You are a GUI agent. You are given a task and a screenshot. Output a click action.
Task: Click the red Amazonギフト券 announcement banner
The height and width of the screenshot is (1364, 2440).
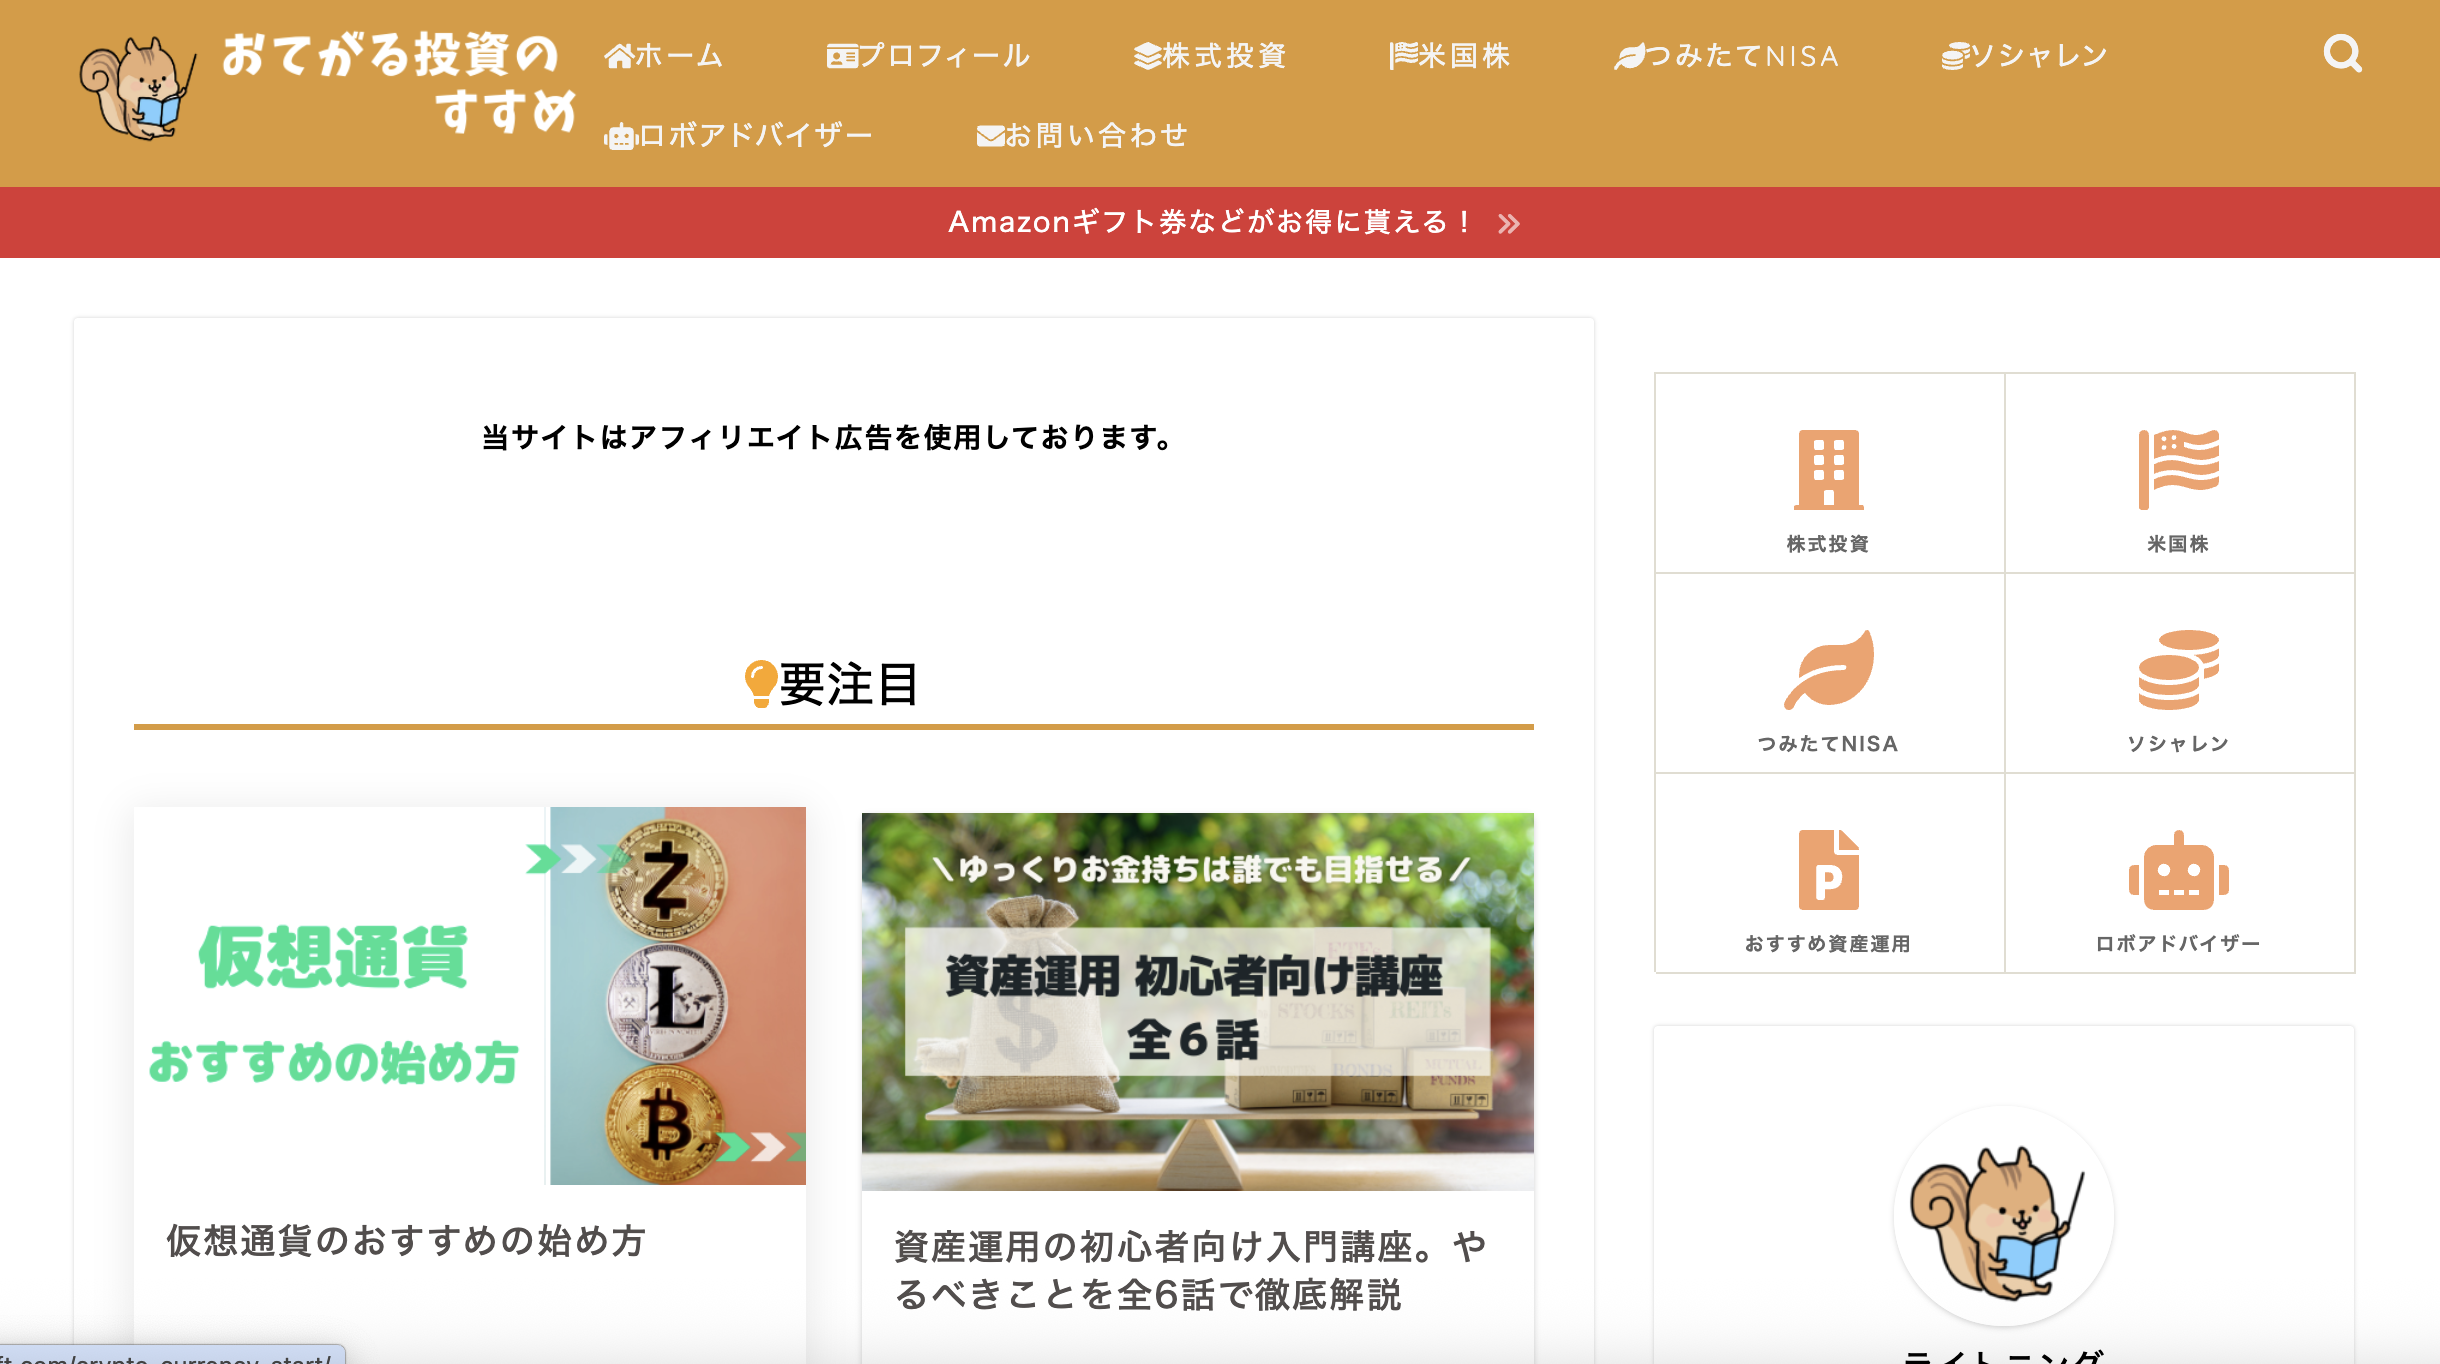click(1220, 222)
